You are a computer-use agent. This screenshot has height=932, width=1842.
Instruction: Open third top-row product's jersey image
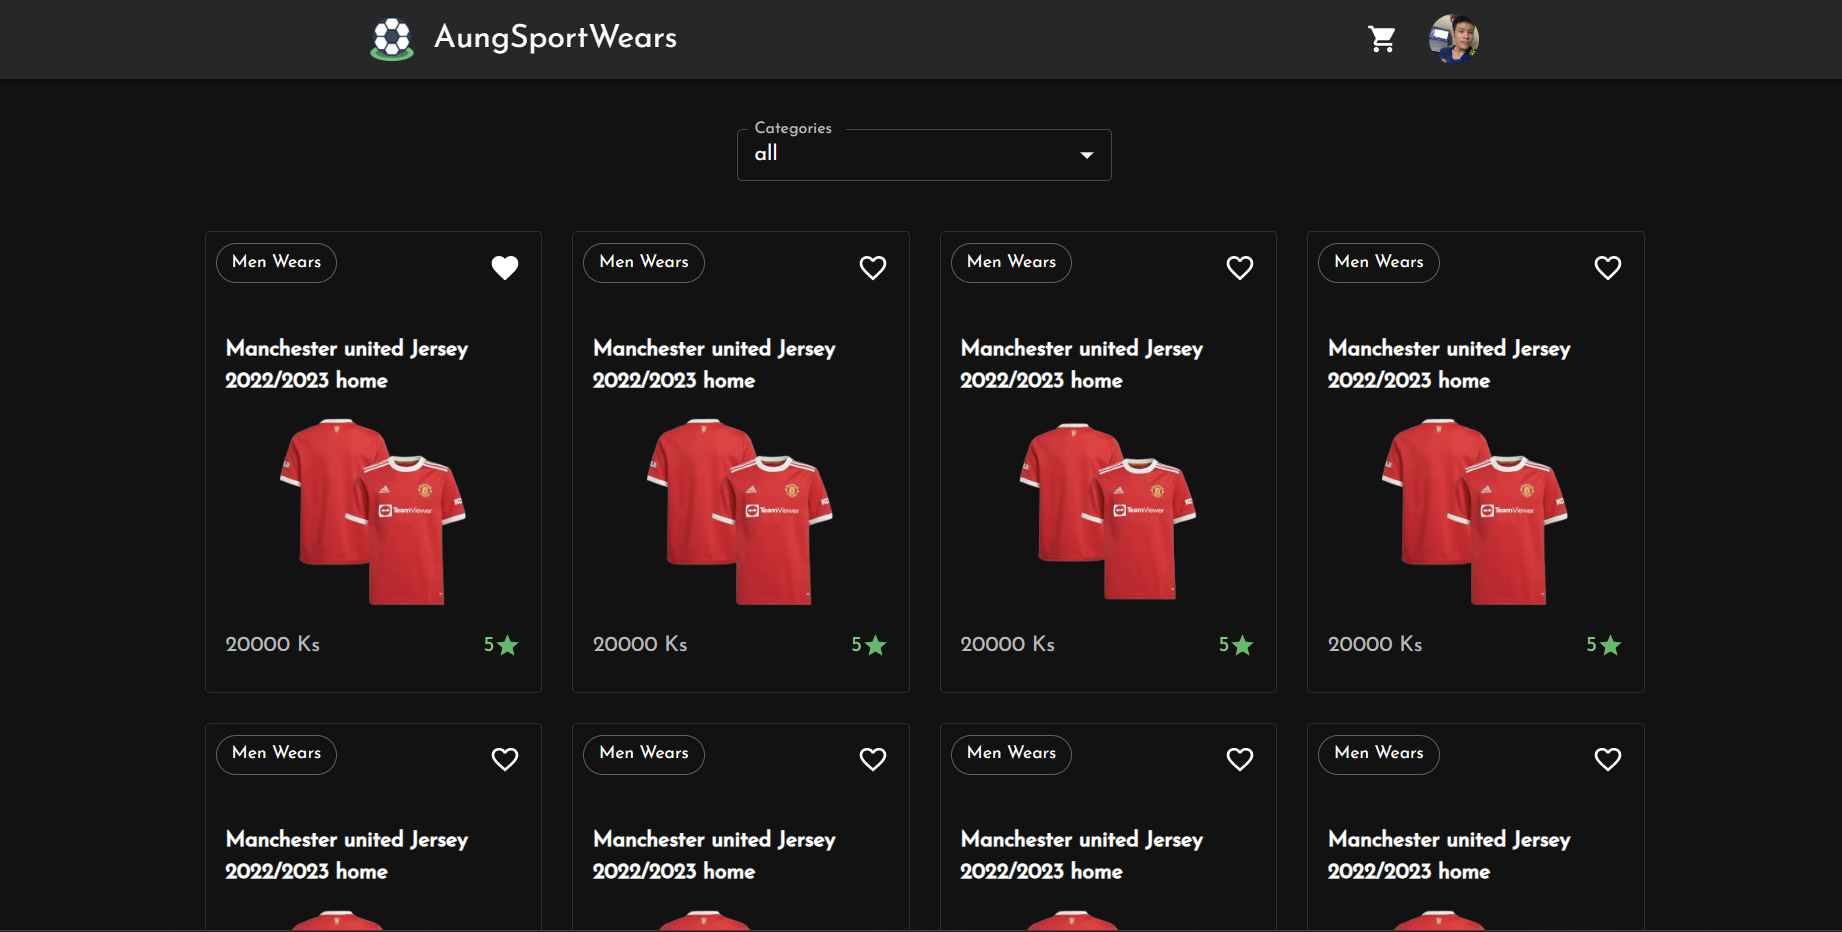click(x=1108, y=511)
